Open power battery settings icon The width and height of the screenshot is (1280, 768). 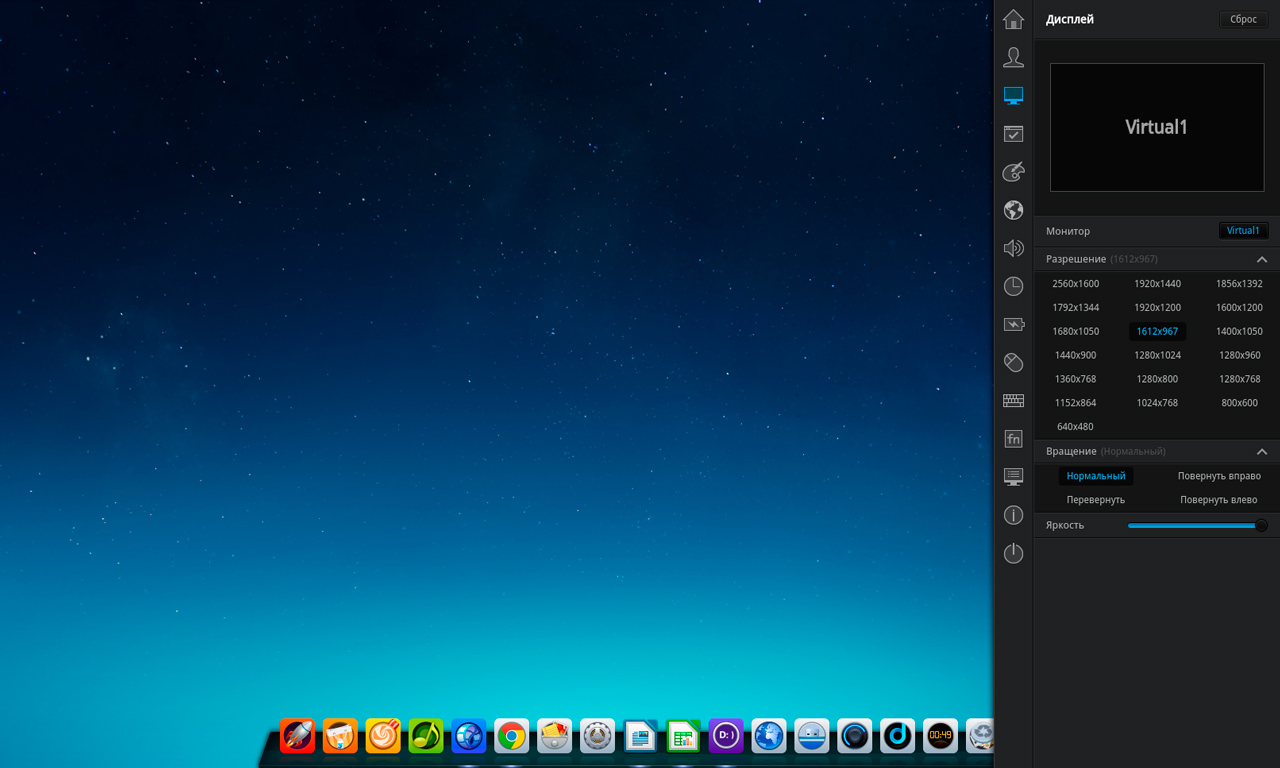[x=1013, y=324]
